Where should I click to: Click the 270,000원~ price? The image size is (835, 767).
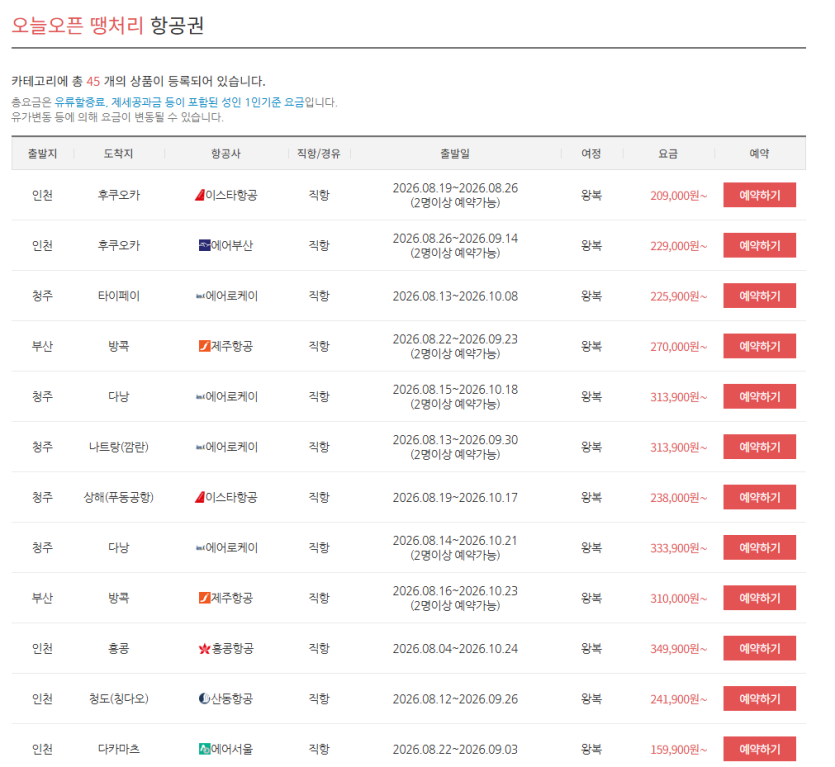click(678, 347)
